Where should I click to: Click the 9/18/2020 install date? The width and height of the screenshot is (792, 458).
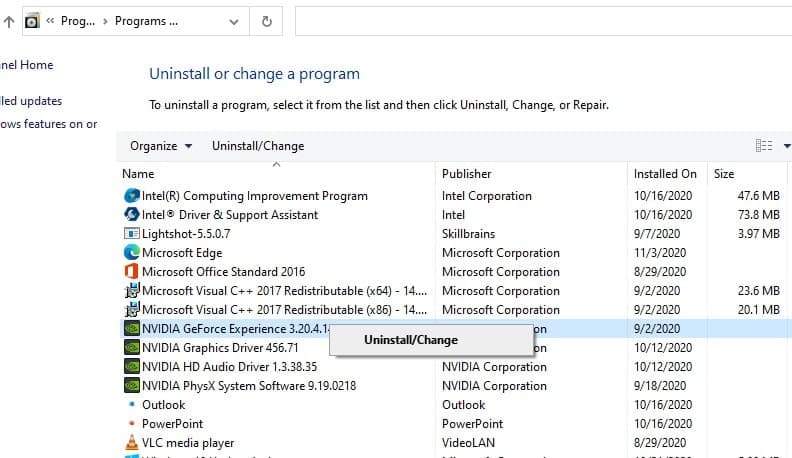660,386
